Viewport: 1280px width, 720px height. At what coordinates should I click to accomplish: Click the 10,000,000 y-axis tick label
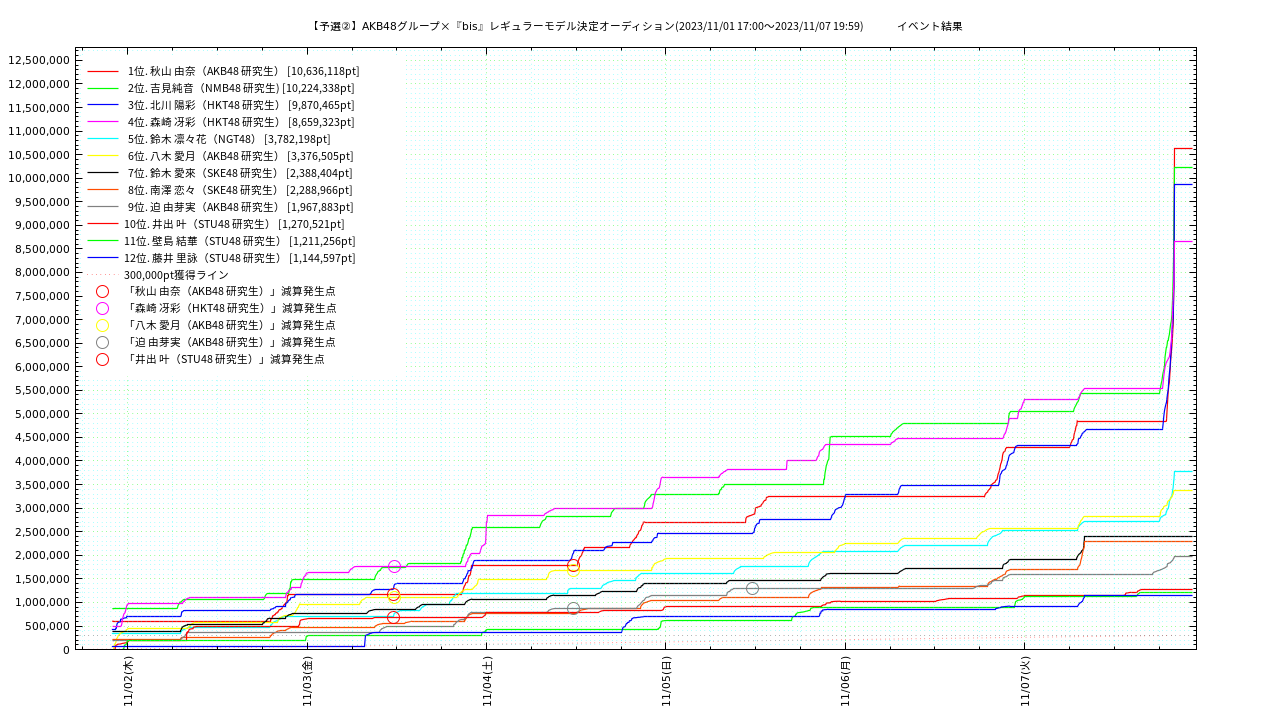coord(41,178)
